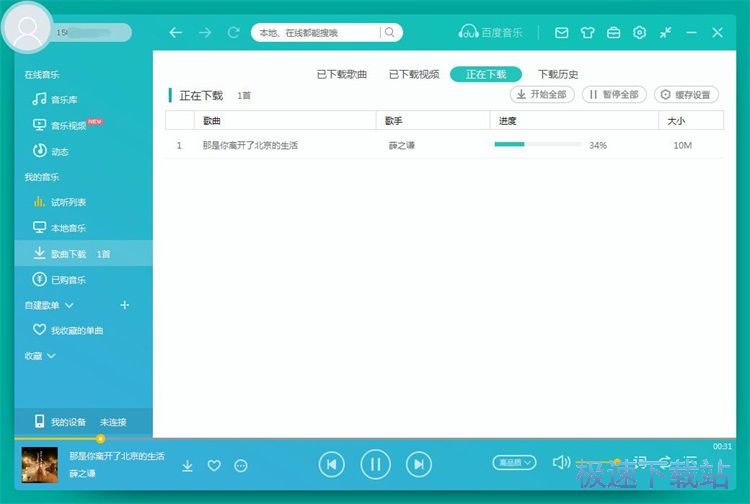Image resolution: width=750 pixels, height=504 pixels.
Task: Download the current song from player bar
Action: click(188, 465)
